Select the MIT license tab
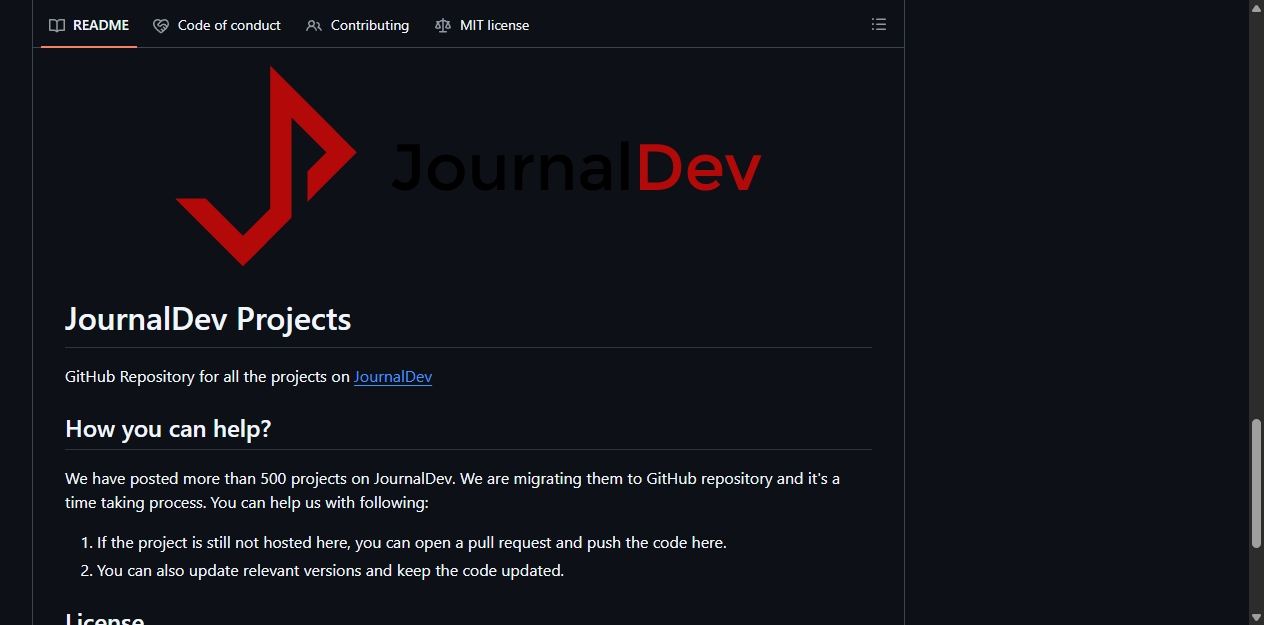The image size is (1264, 625). (x=482, y=25)
